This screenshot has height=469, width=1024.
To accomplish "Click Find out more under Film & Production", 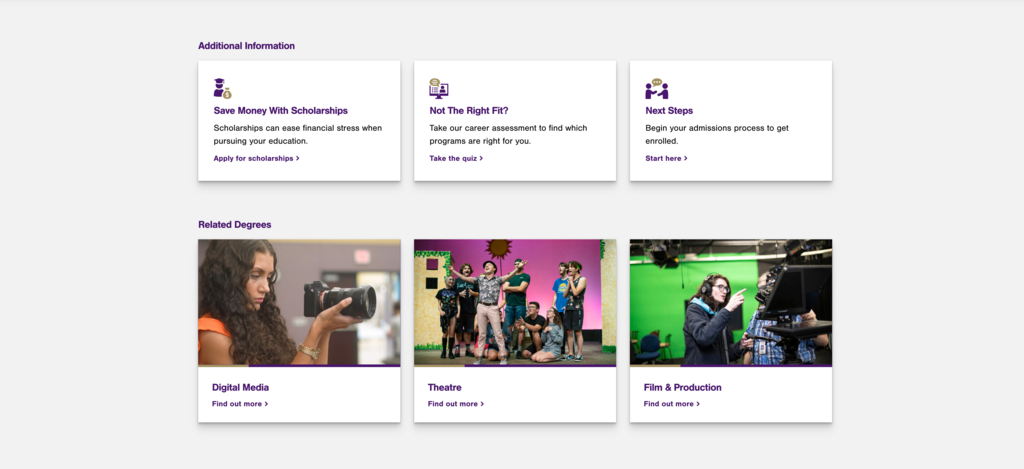I will coord(672,404).
